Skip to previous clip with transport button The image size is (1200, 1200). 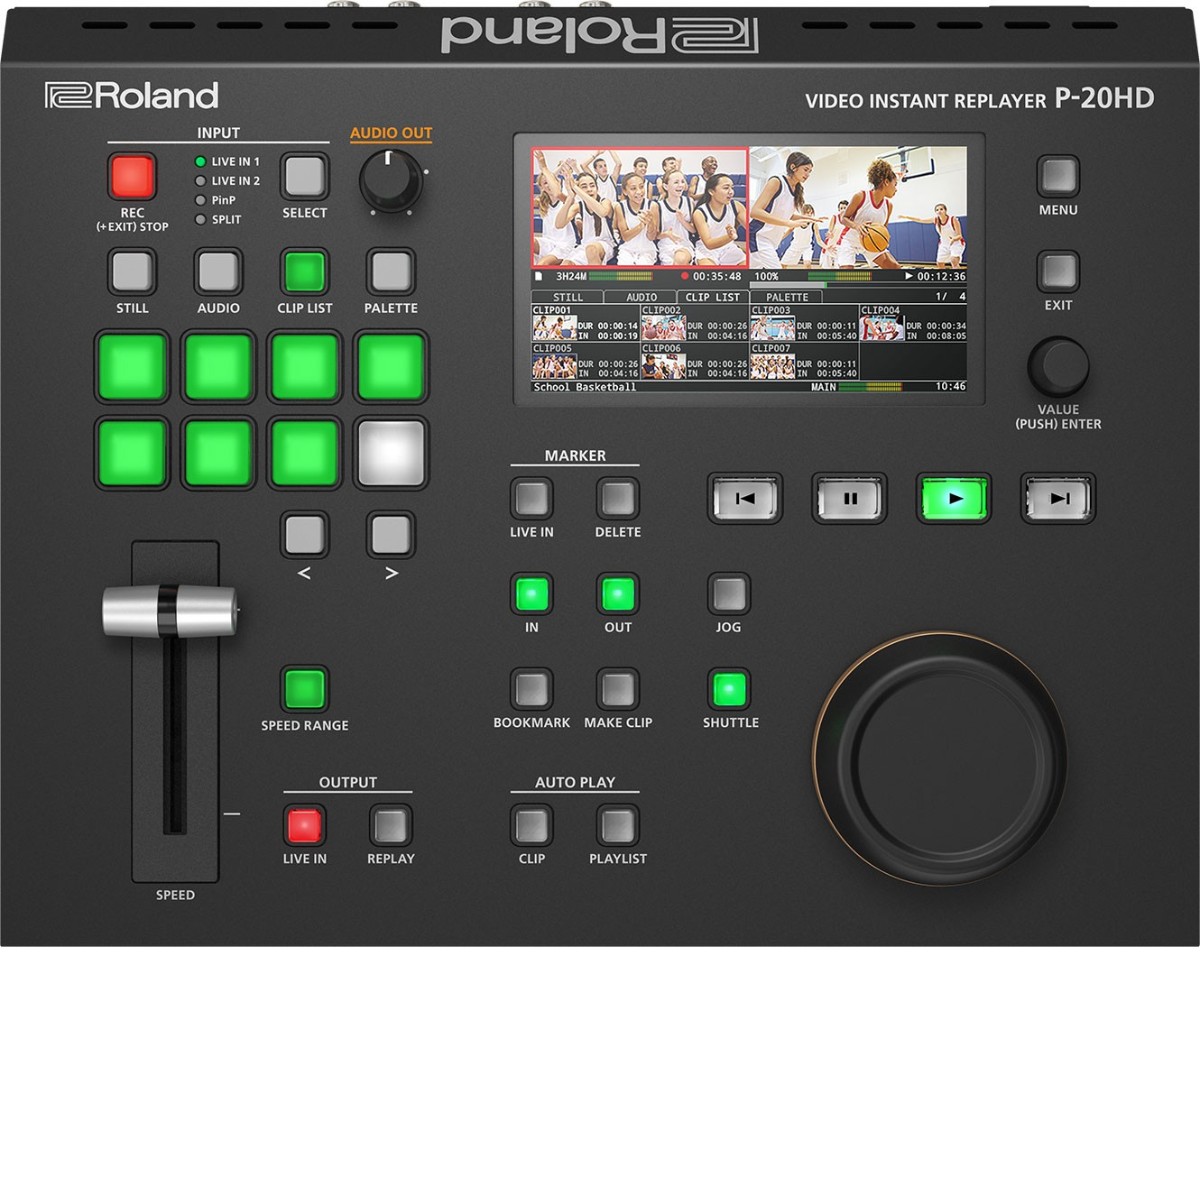click(745, 498)
